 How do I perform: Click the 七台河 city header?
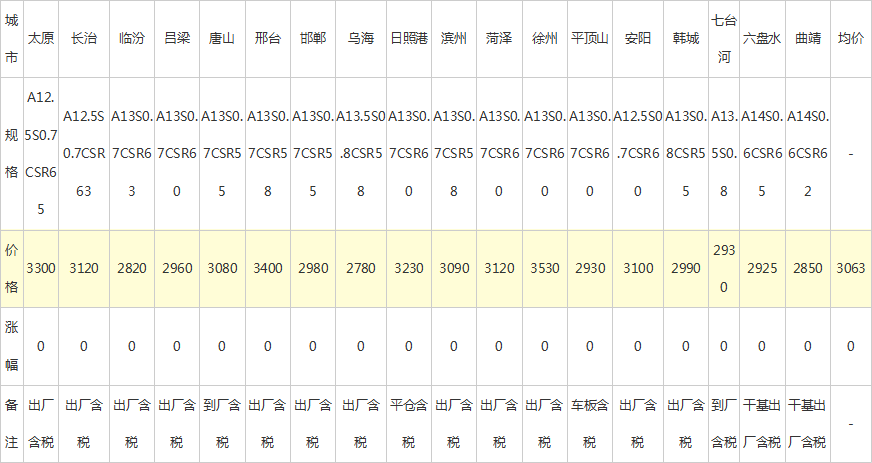point(722,39)
